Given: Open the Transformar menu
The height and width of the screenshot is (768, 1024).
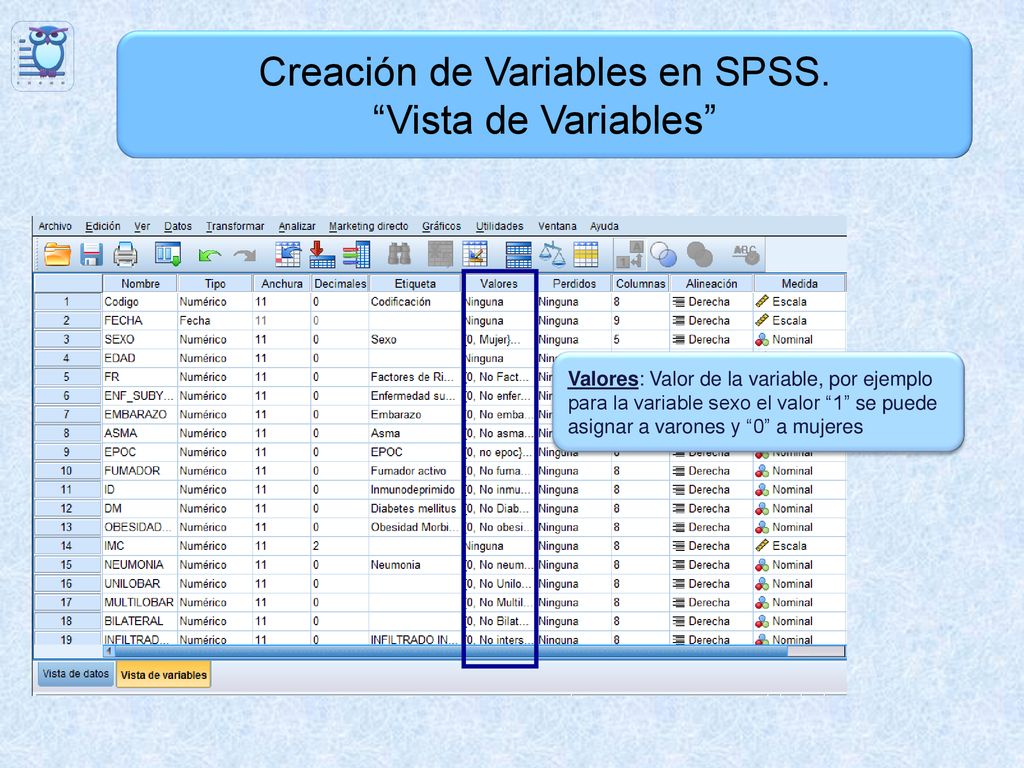Looking at the screenshot, I should (235, 226).
